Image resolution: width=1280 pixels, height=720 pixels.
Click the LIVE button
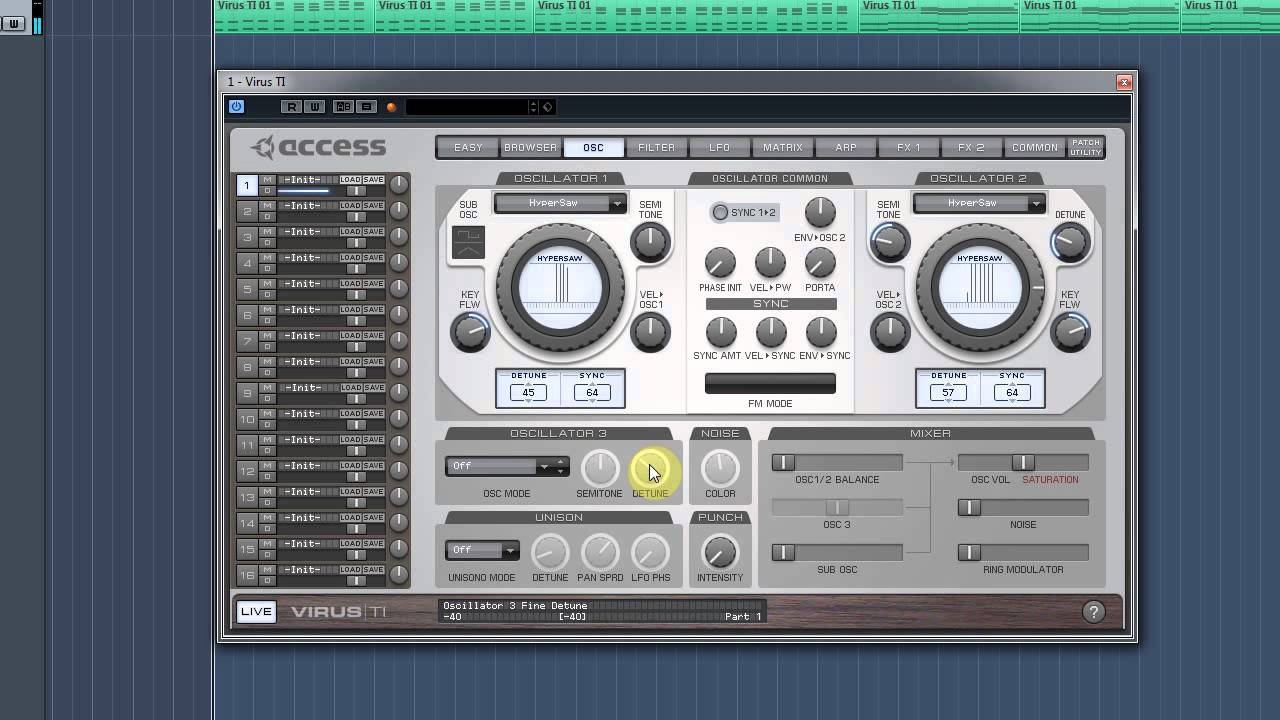(256, 612)
